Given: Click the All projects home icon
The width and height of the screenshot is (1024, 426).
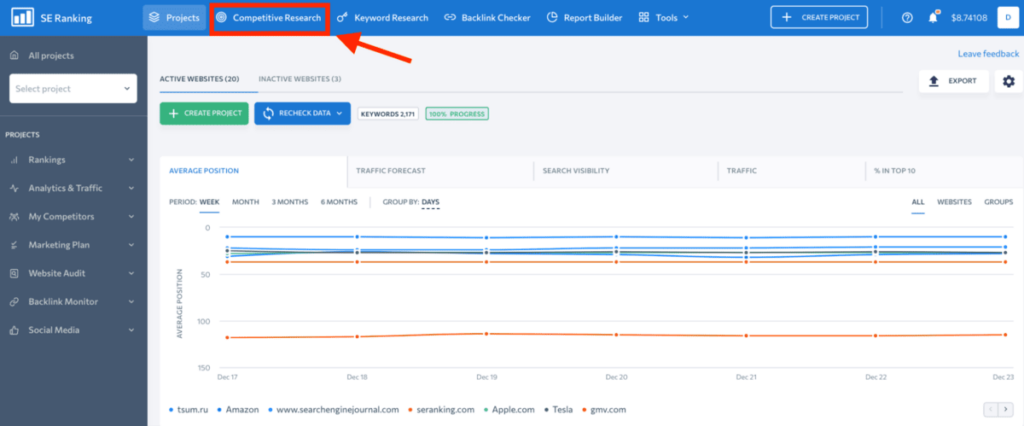Looking at the screenshot, I should coord(14,56).
